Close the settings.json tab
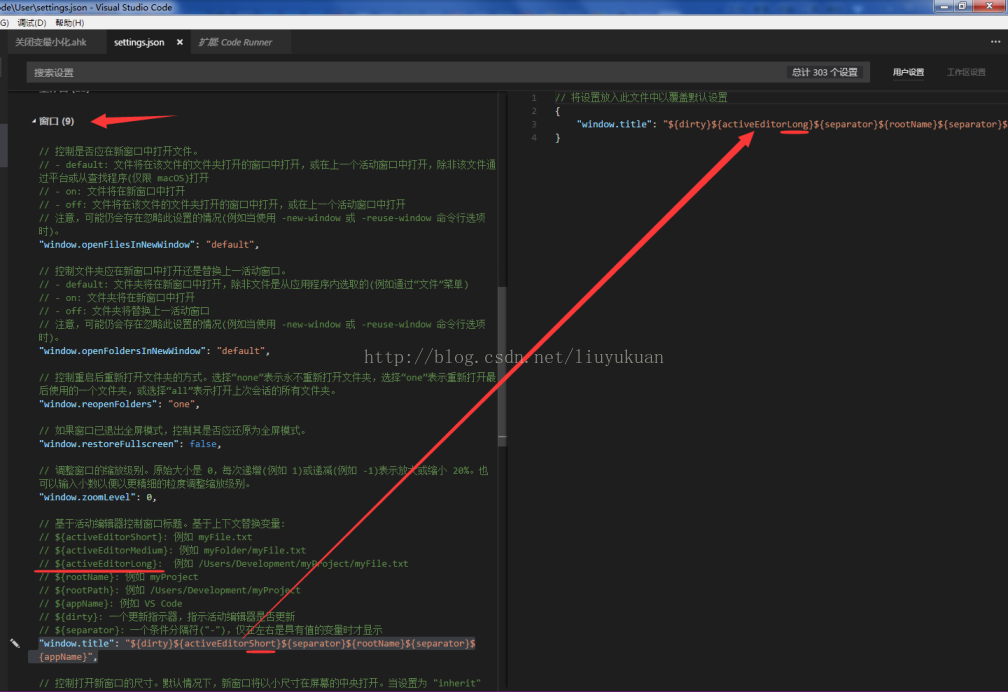The image size is (1008, 692). (179, 42)
